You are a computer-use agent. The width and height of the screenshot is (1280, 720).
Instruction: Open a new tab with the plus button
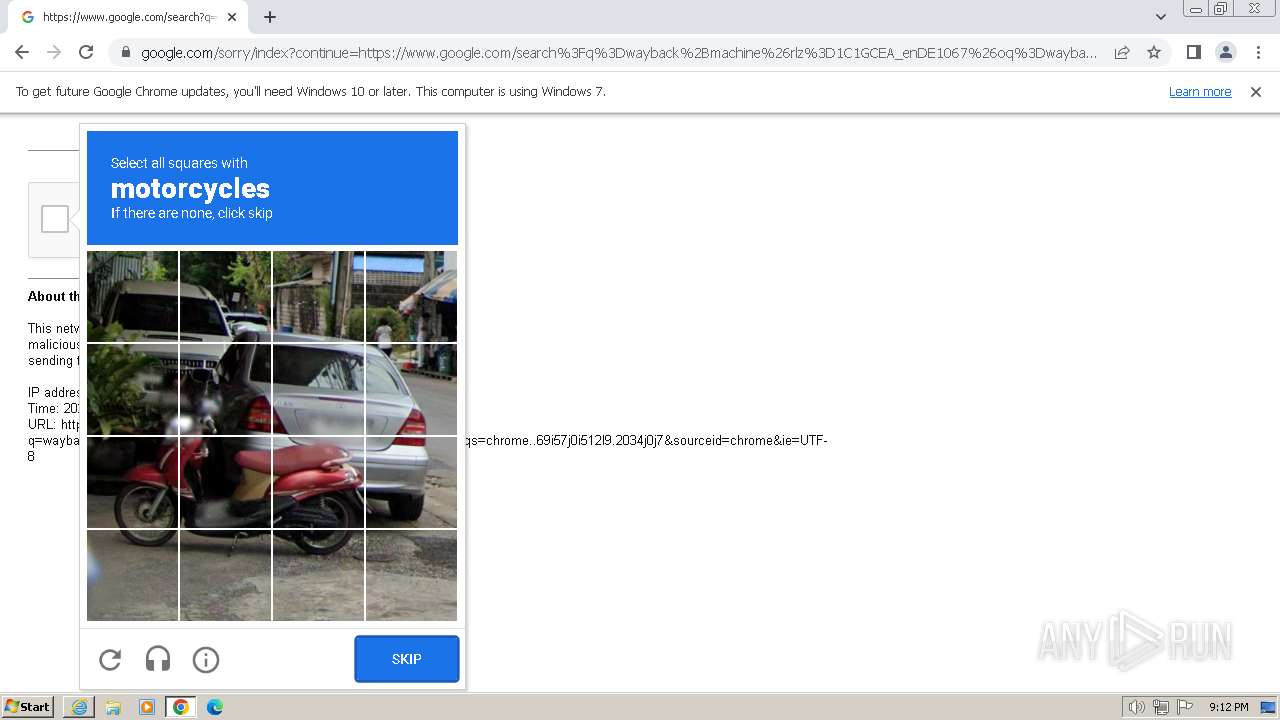270,17
